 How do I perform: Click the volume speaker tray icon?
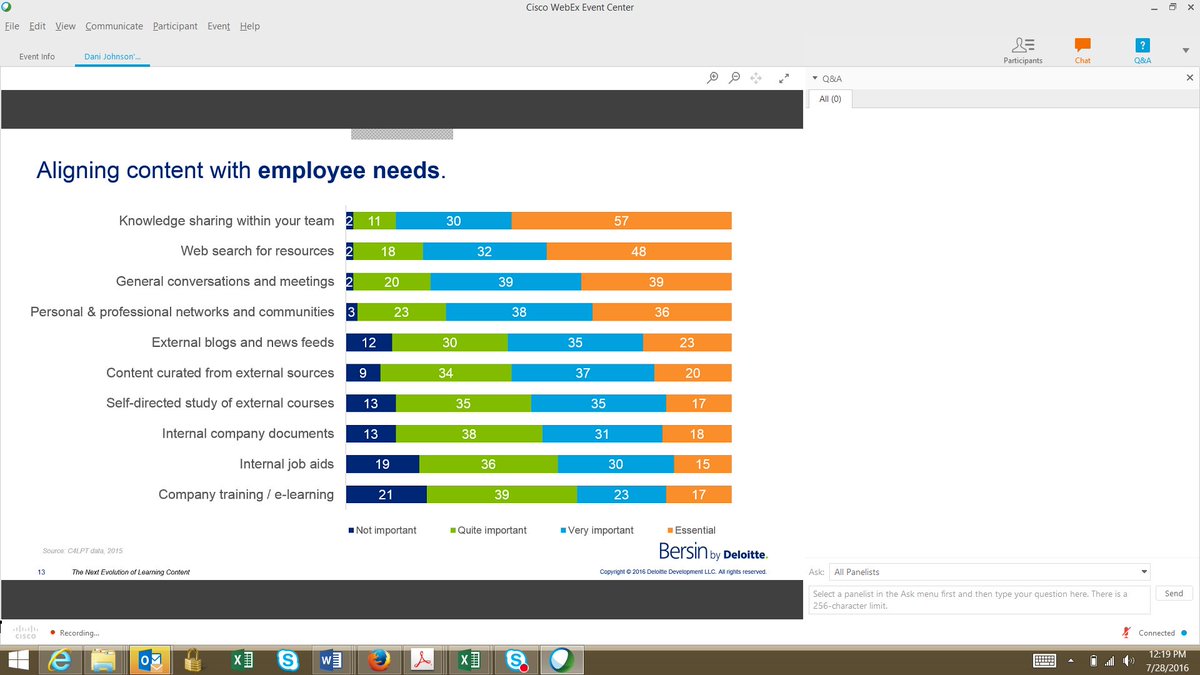tap(1126, 660)
